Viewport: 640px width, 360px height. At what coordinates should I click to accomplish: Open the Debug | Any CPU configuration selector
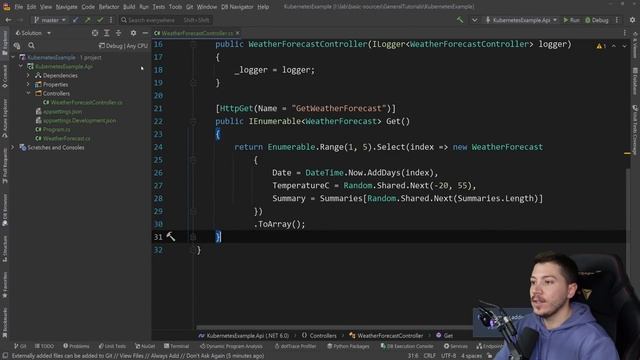(123, 46)
